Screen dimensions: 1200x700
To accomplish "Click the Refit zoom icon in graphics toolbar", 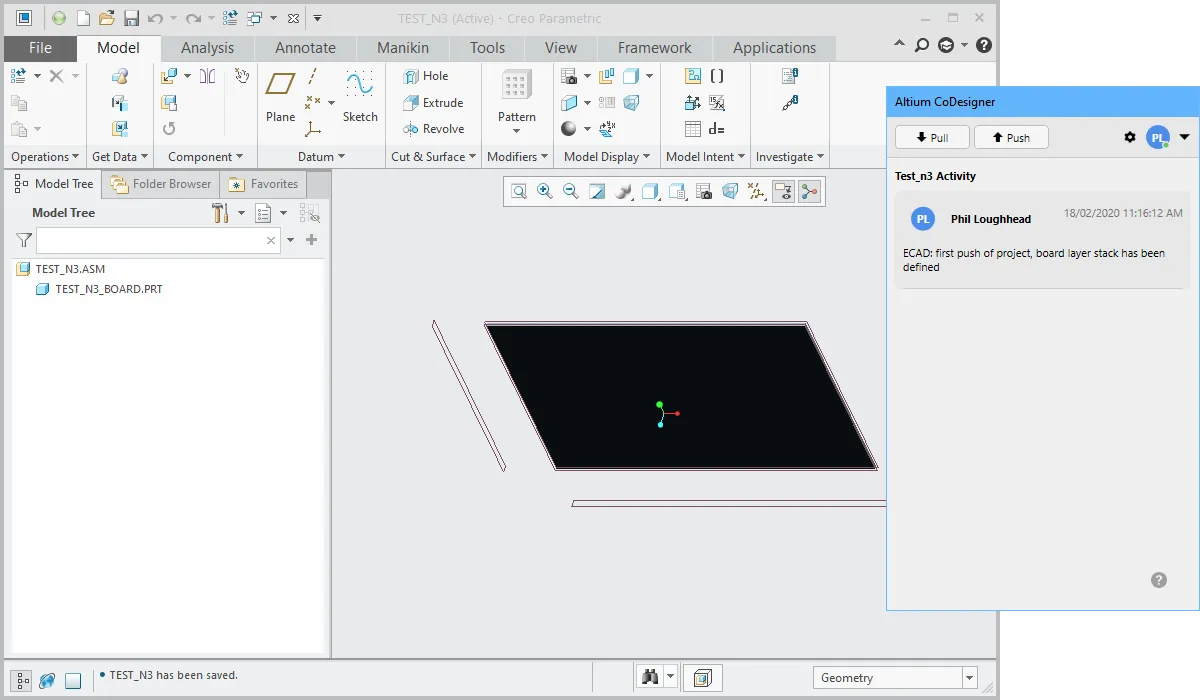I will [519, 191].
